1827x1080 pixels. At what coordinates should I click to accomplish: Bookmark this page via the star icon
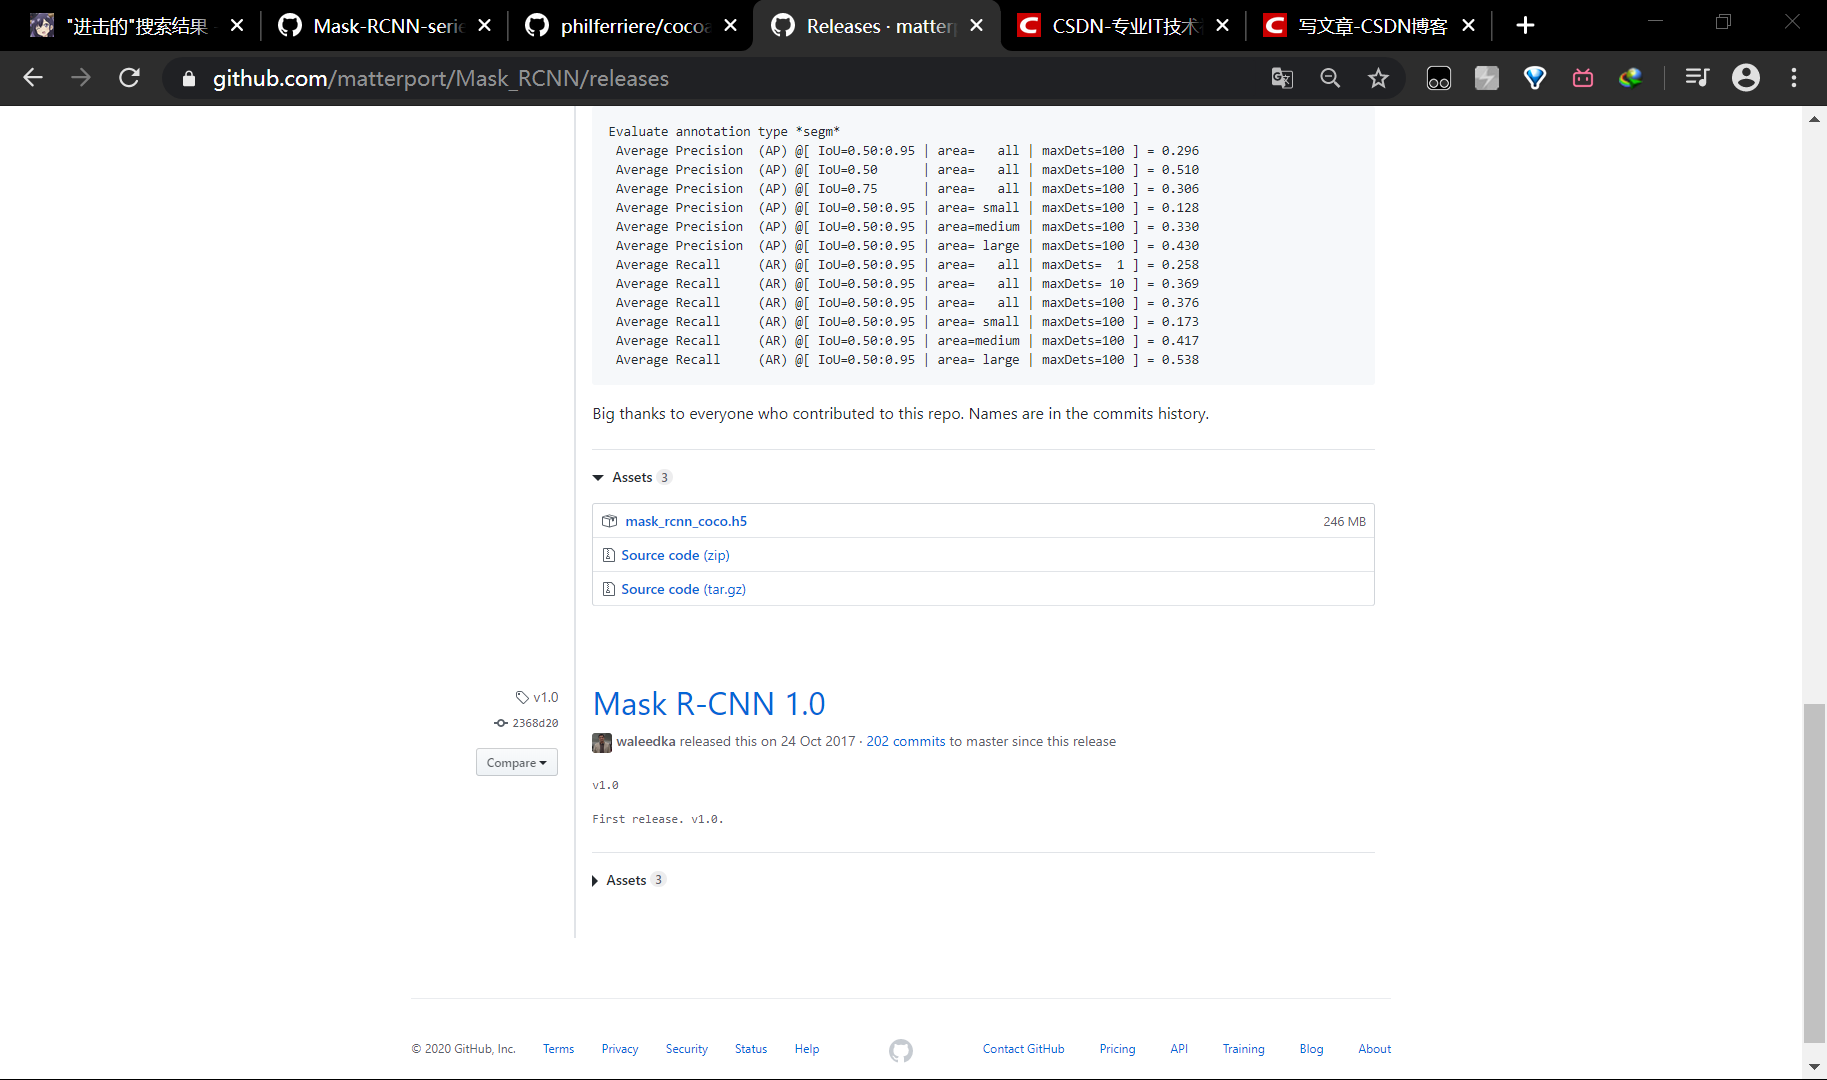tap(1378, 78)
